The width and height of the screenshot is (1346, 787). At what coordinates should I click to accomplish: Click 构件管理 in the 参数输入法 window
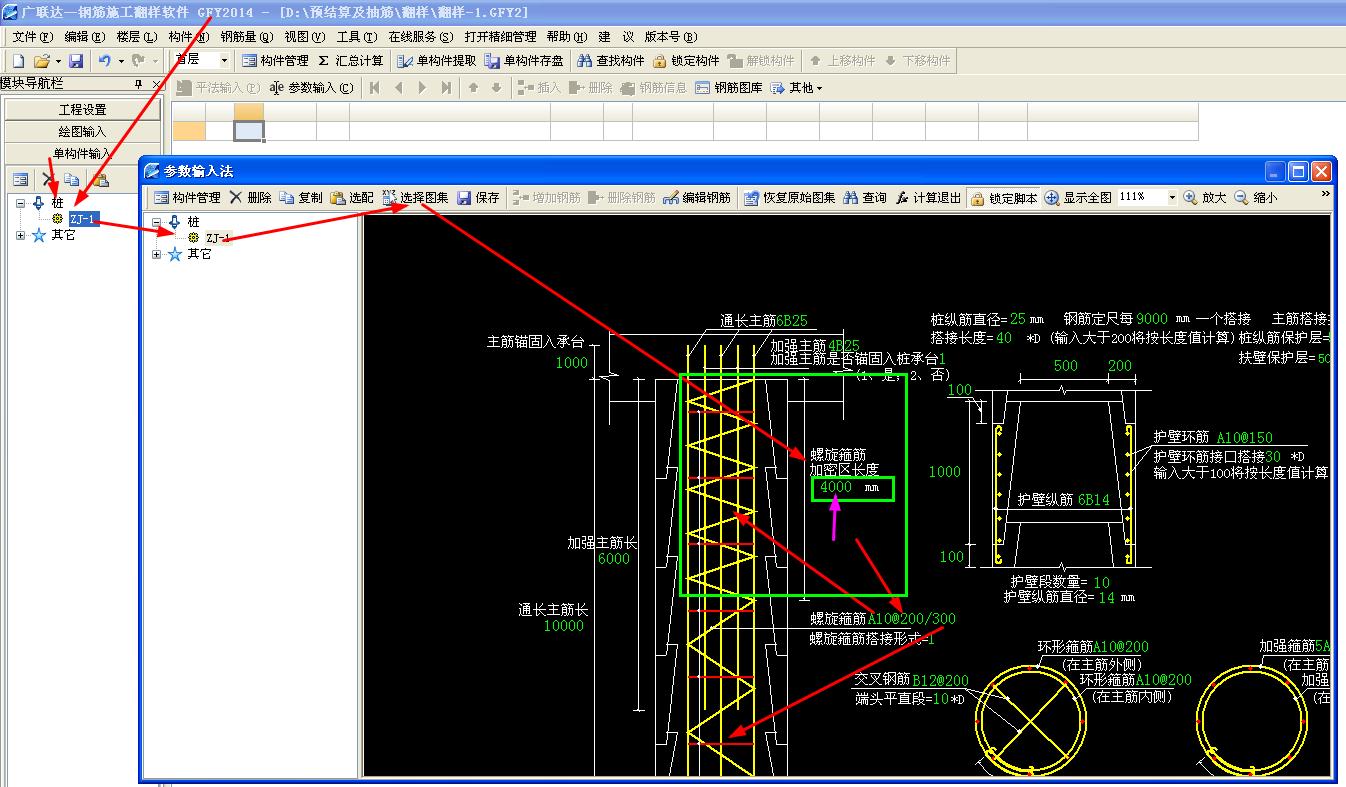[x=187, y=198]
